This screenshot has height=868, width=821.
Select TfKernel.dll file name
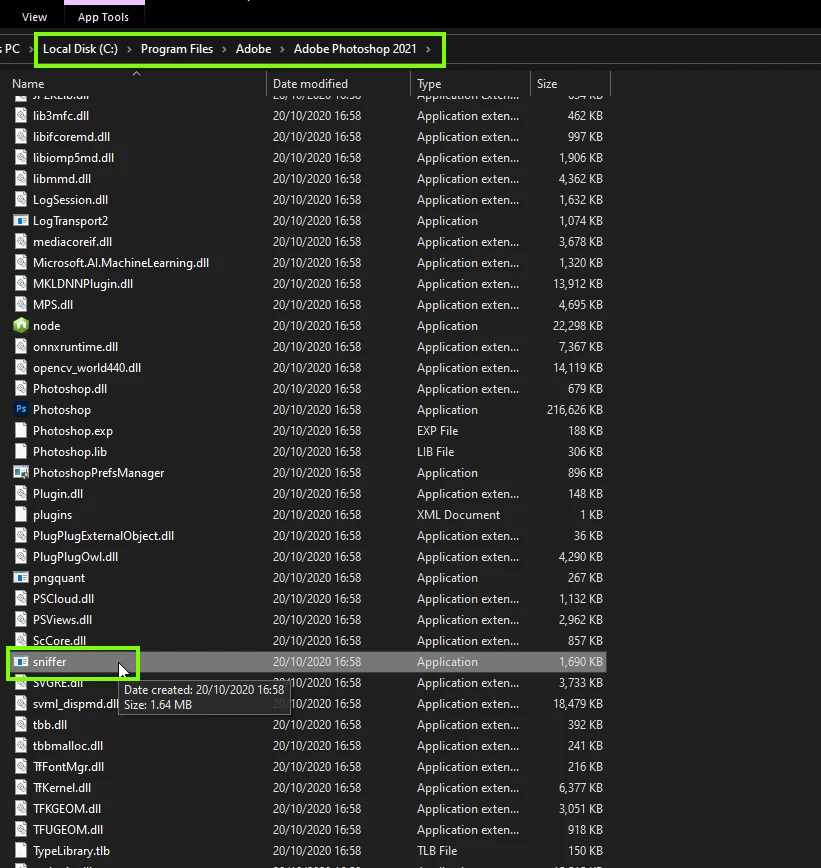point(62,788)
